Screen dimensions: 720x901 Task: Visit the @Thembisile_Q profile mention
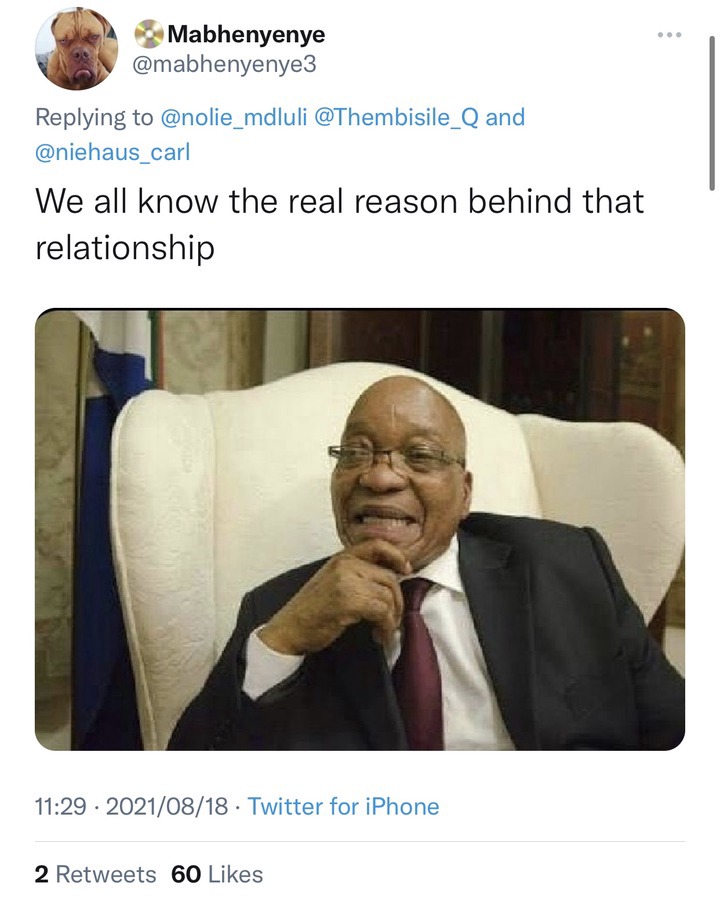[397, 117]
